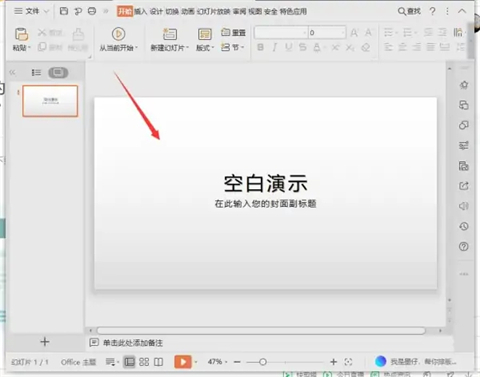Click the Save icon in quick access bar
Screen dimensions: 480x377
(64, 11)
